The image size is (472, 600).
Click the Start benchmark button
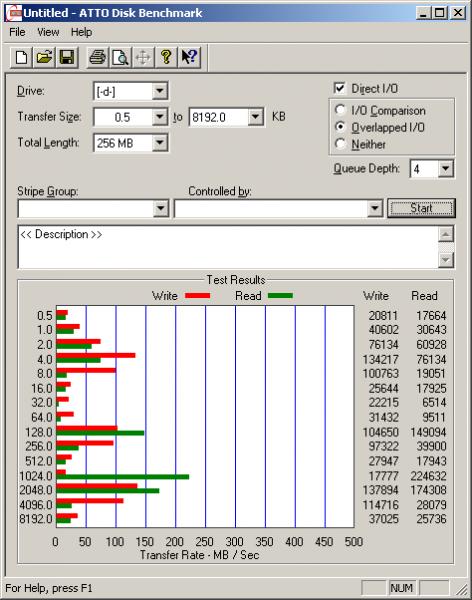pyautogui.click(x=421, y=208)
